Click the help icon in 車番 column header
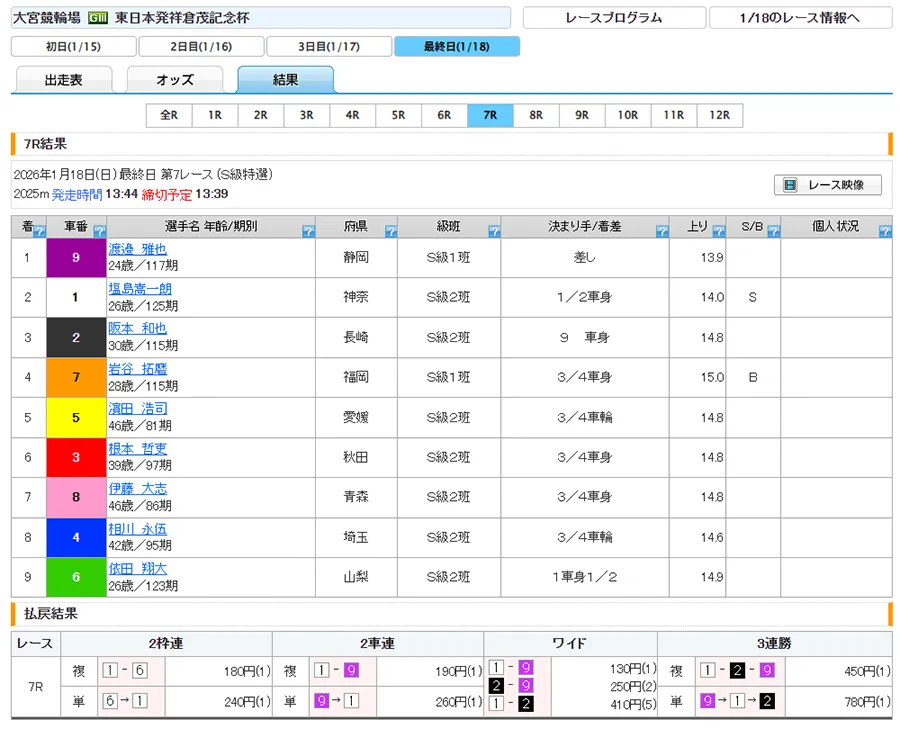 100,231
